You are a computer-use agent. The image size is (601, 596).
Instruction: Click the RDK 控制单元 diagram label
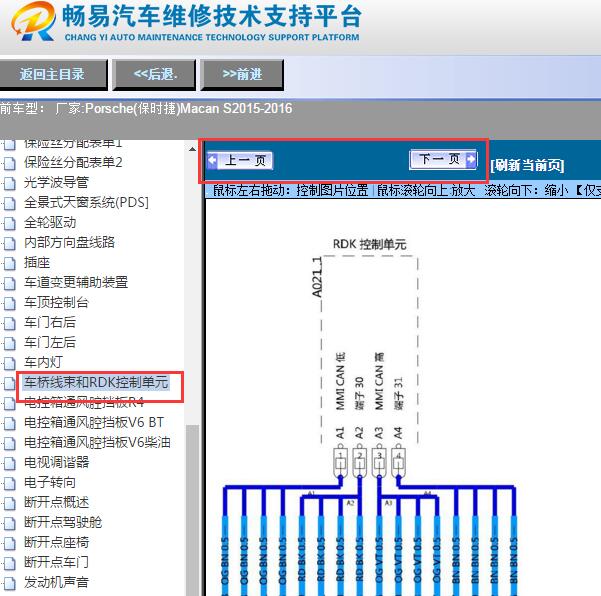coord(369,244)
